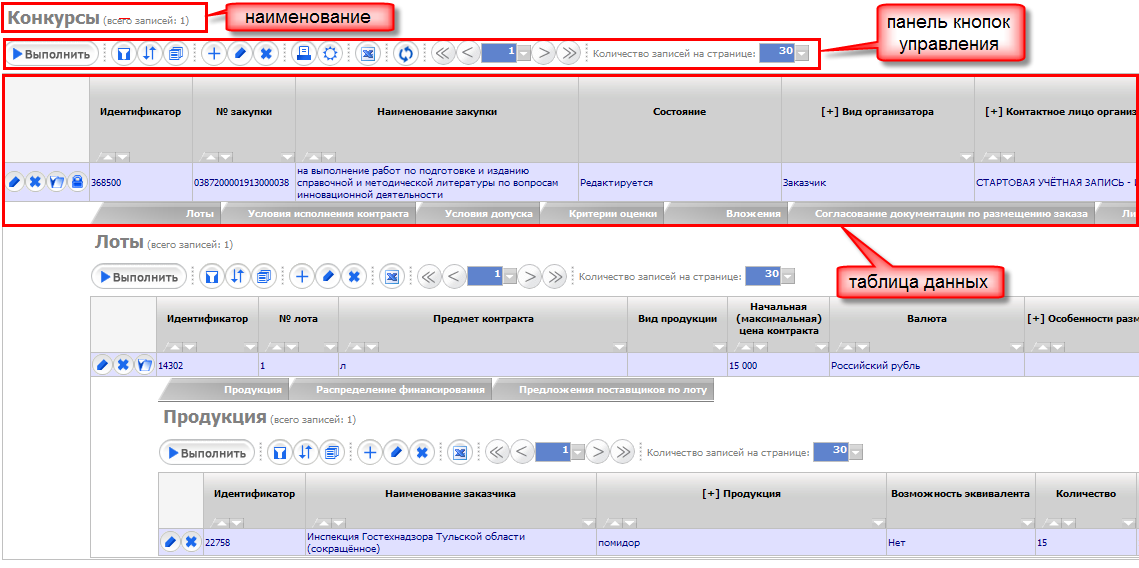Add a new record in Конкурсы toolbar
The width and height of the screenshot is (1139, 568).
coord(214,53)
